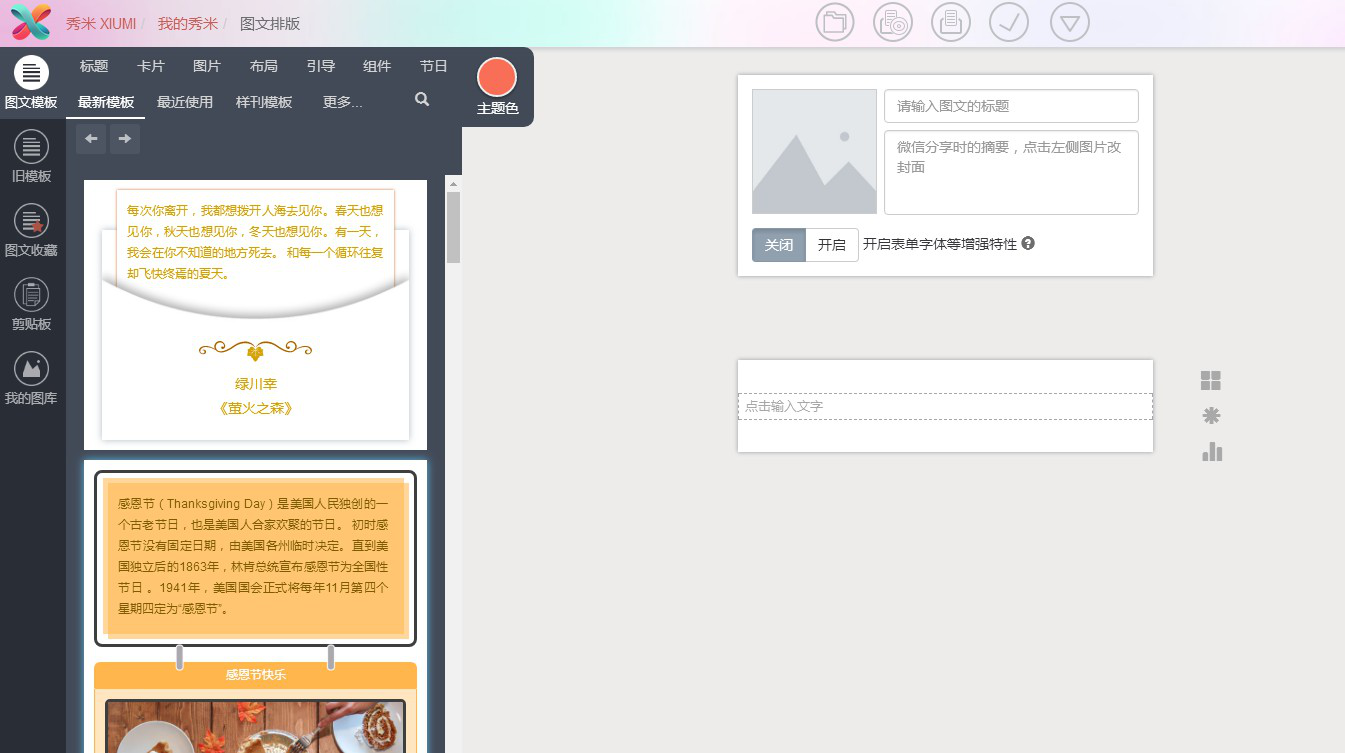This screenshot has width=1345, height=753.
Task: Click the WeChat share summary text area
Action: pyautogui.click(x=1011, y=172)
